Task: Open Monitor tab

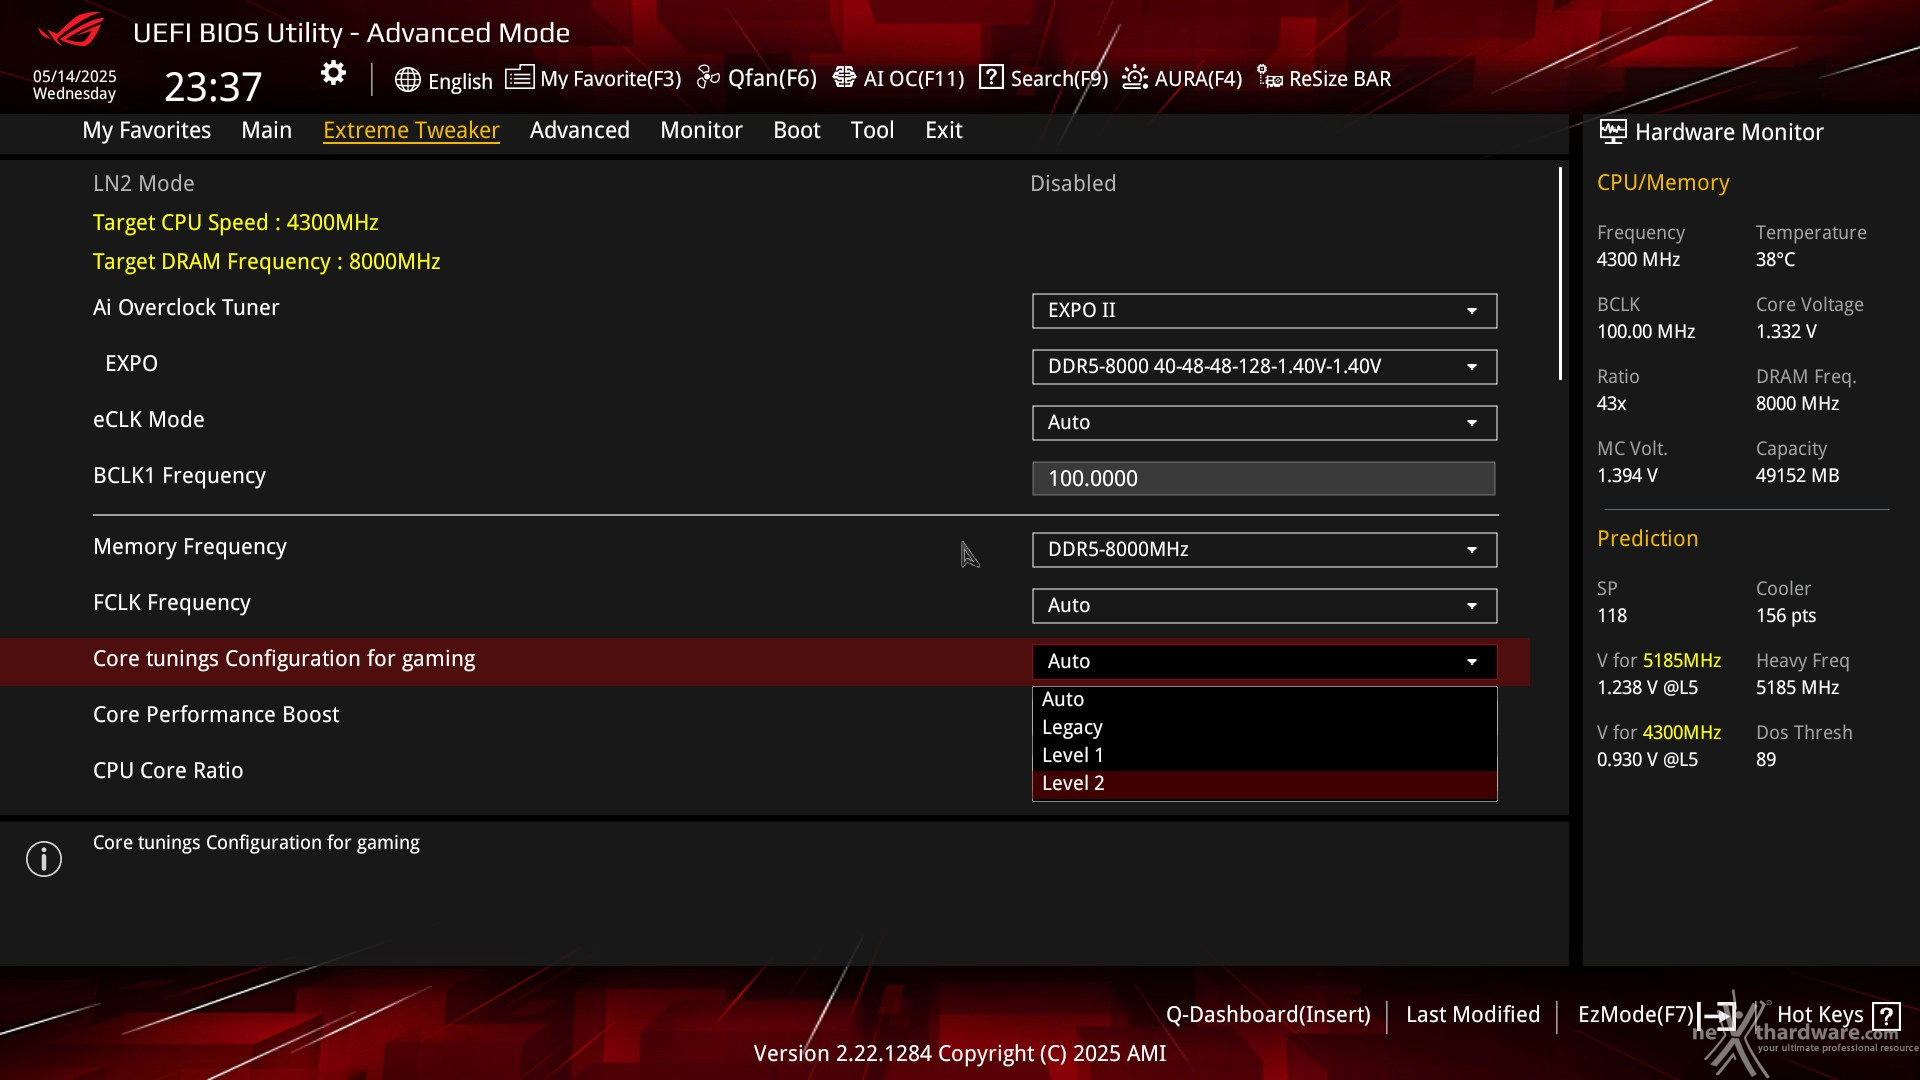Action: pos(701,130)
